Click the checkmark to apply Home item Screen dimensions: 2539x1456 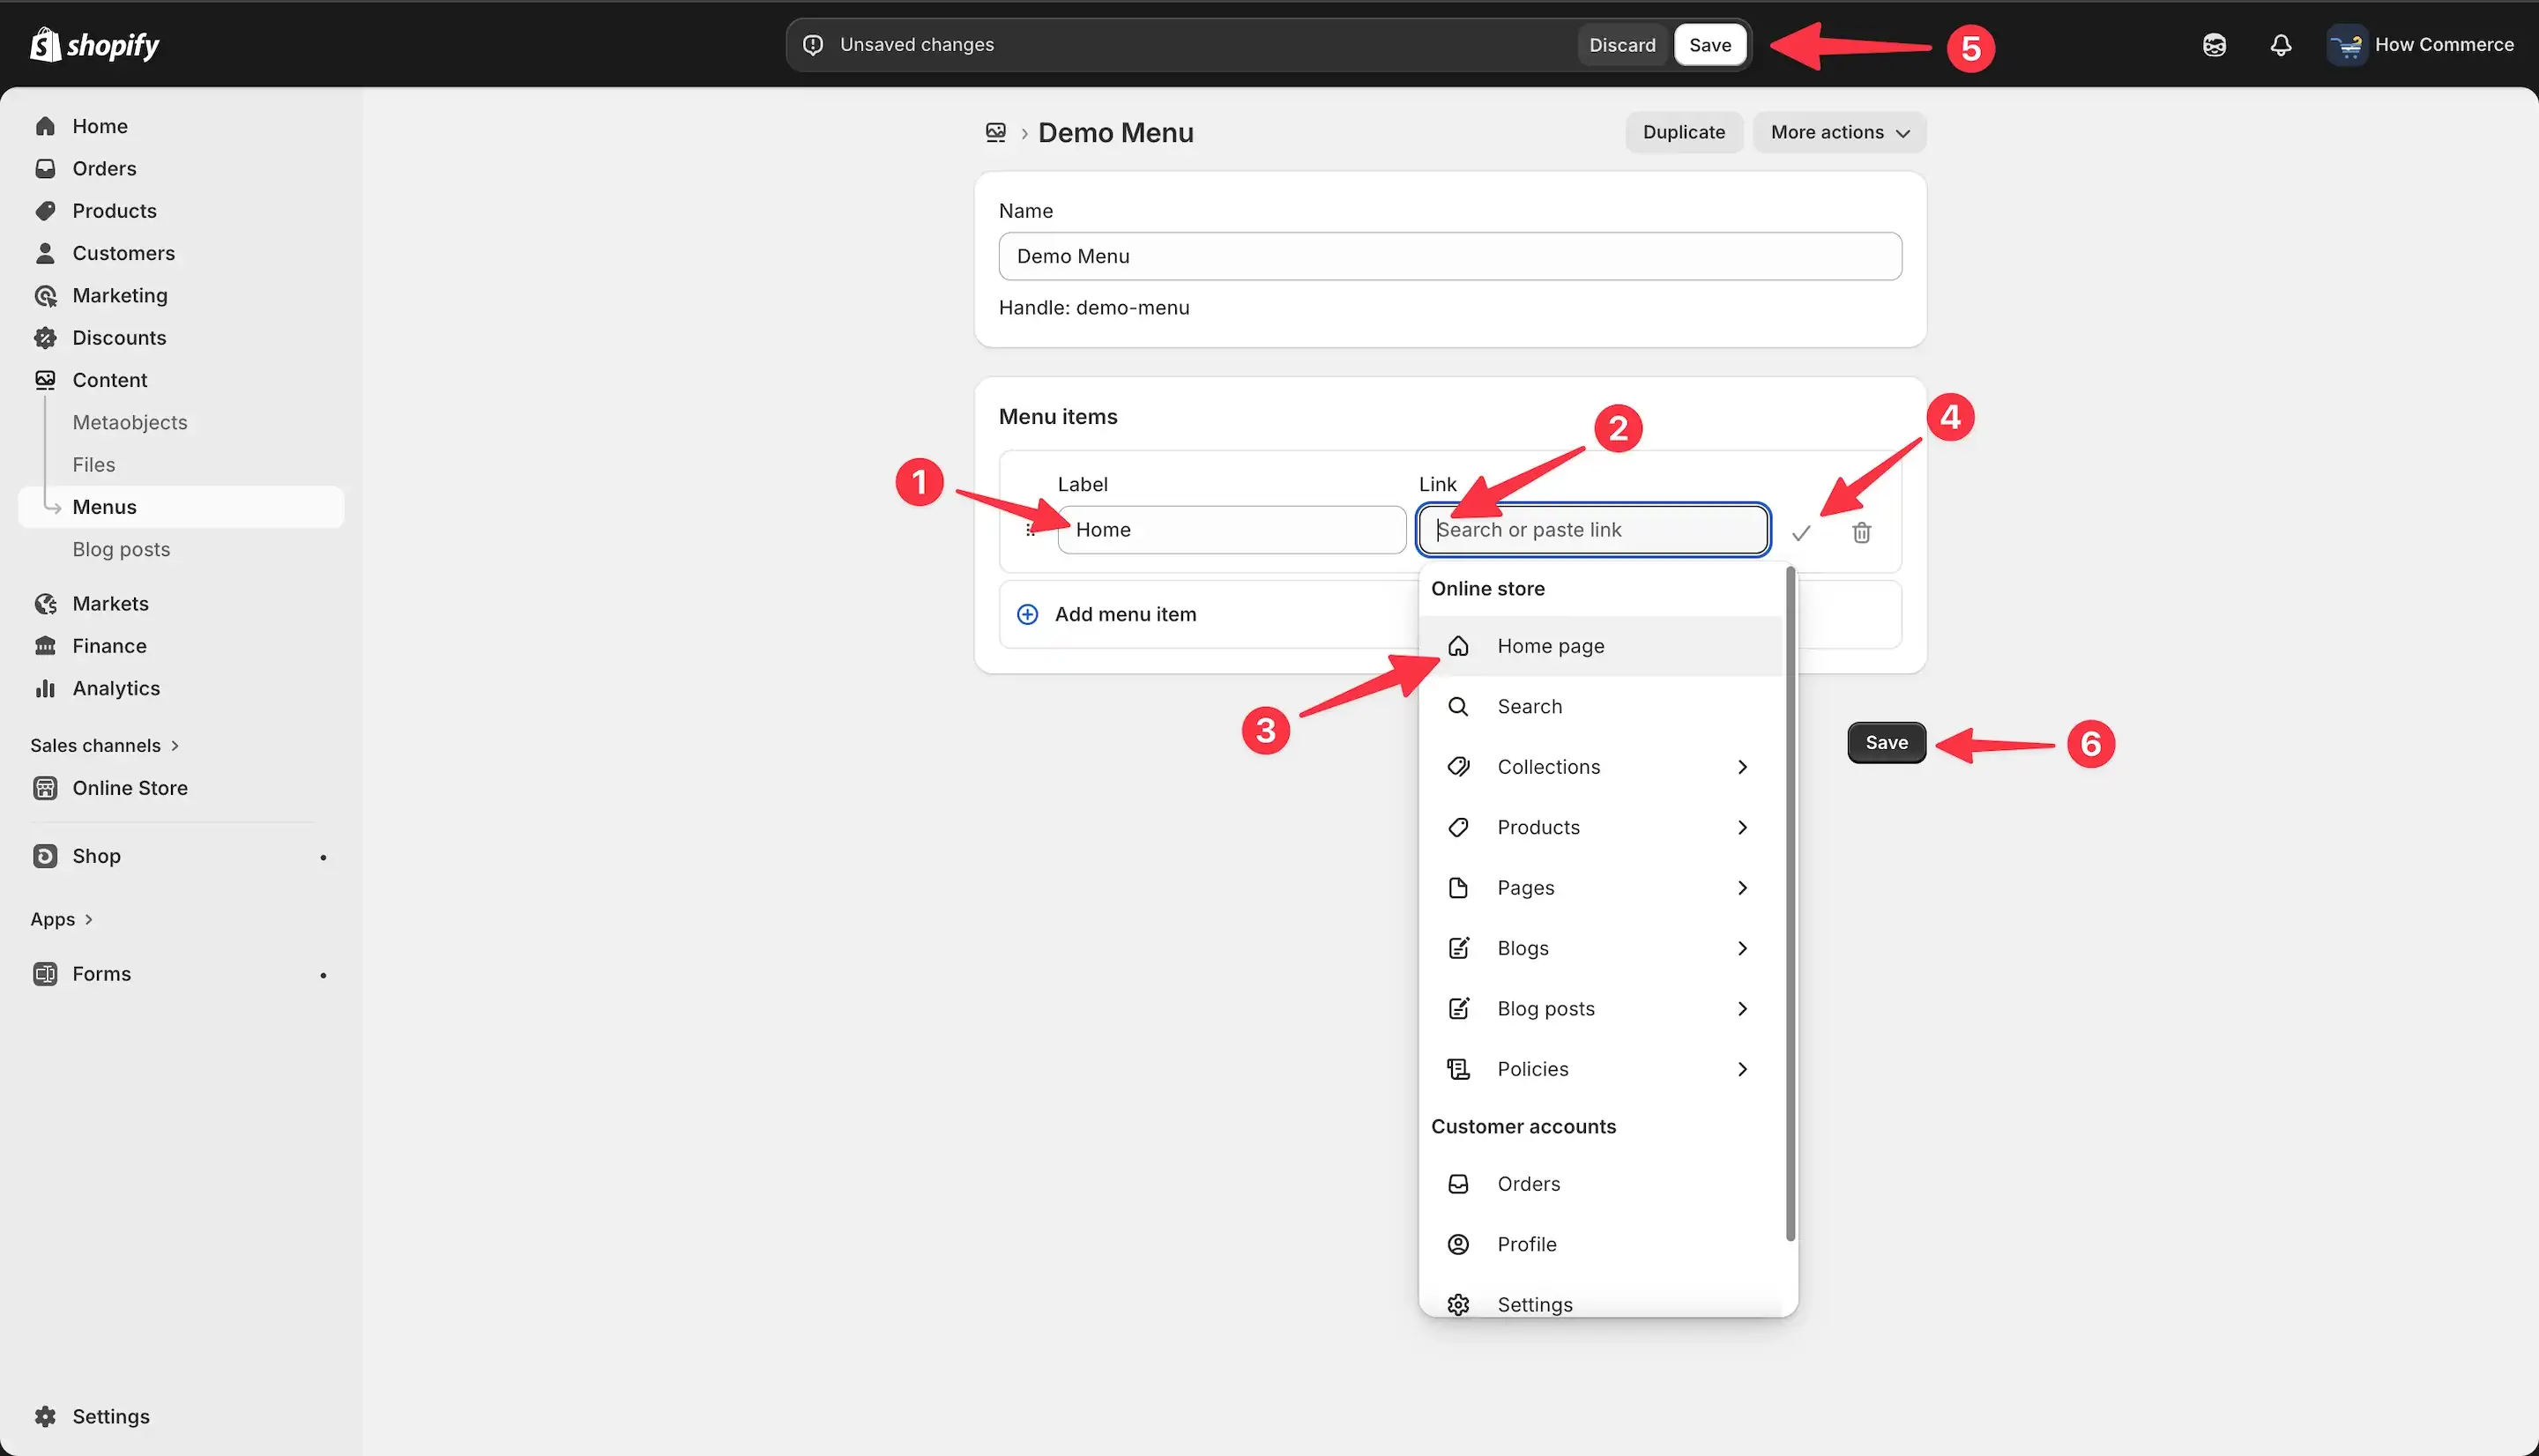click(x=1801, y=533)
